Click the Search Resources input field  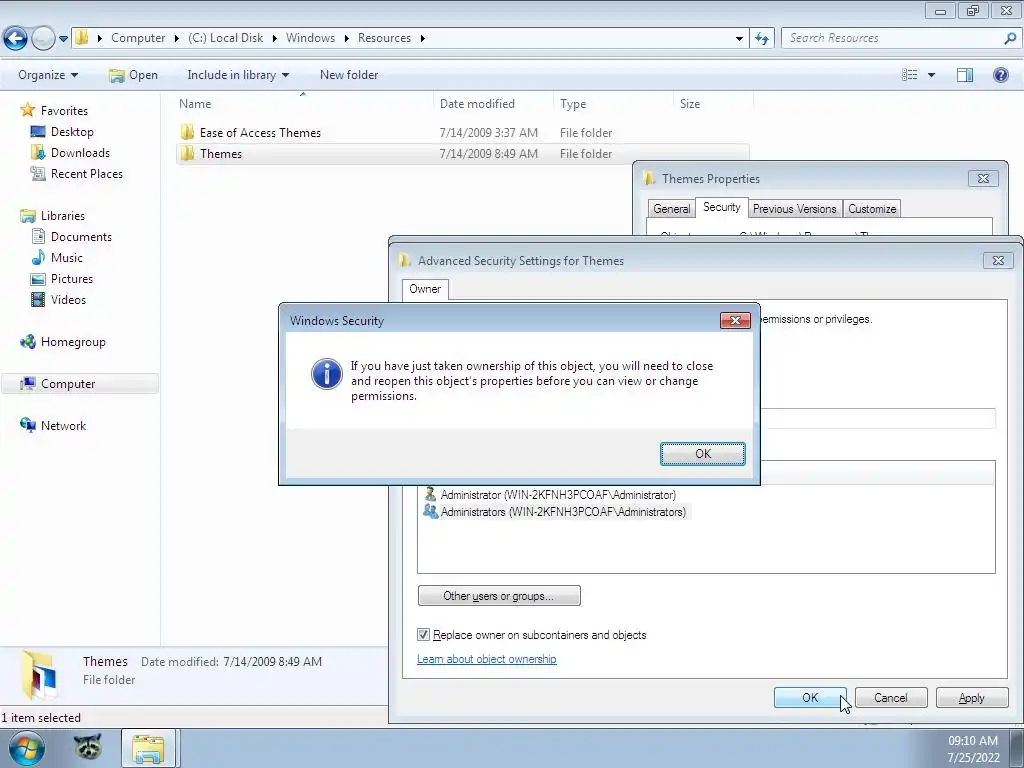(x=893, y=38)
